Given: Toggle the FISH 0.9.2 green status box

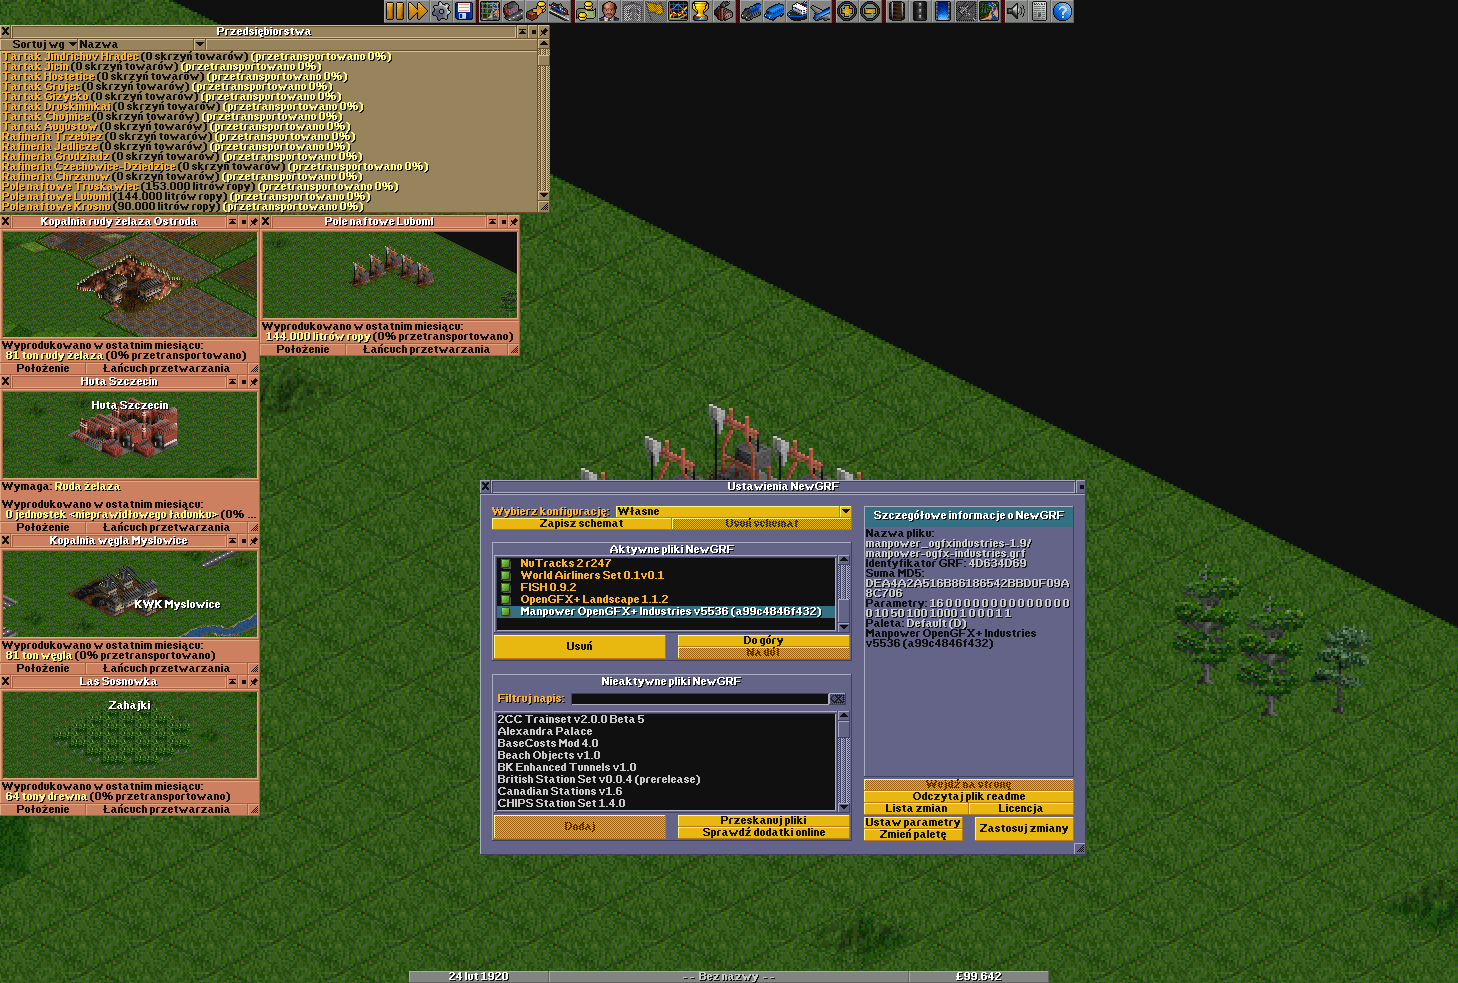Looking at the screenshot, I should pyautogui.click(x=506, y=588).
